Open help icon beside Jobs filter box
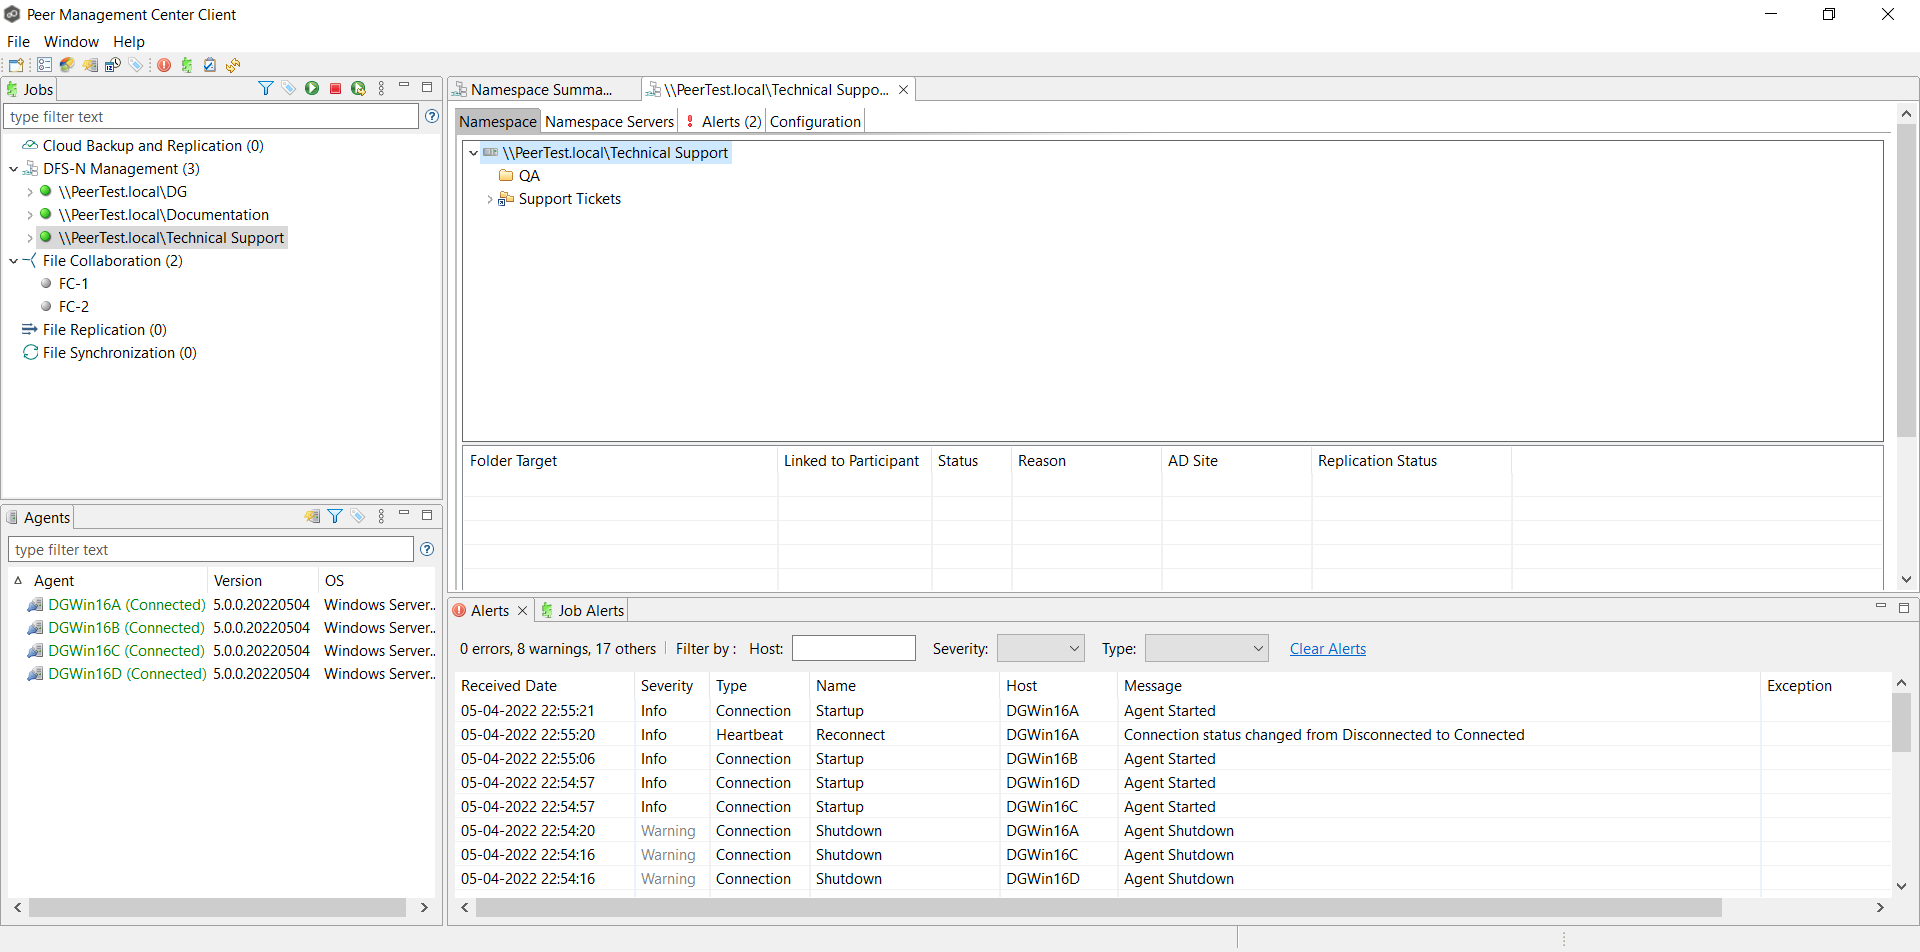The image size is (1920, 952). (432, 116)
